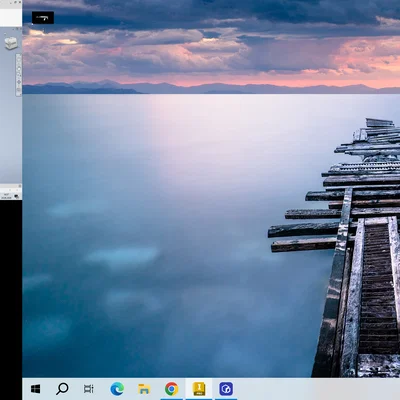400x400 pixels.
Task: Select the Pan tool on the navigation bar
Action: pyautogui.click(x=19, y=69)
